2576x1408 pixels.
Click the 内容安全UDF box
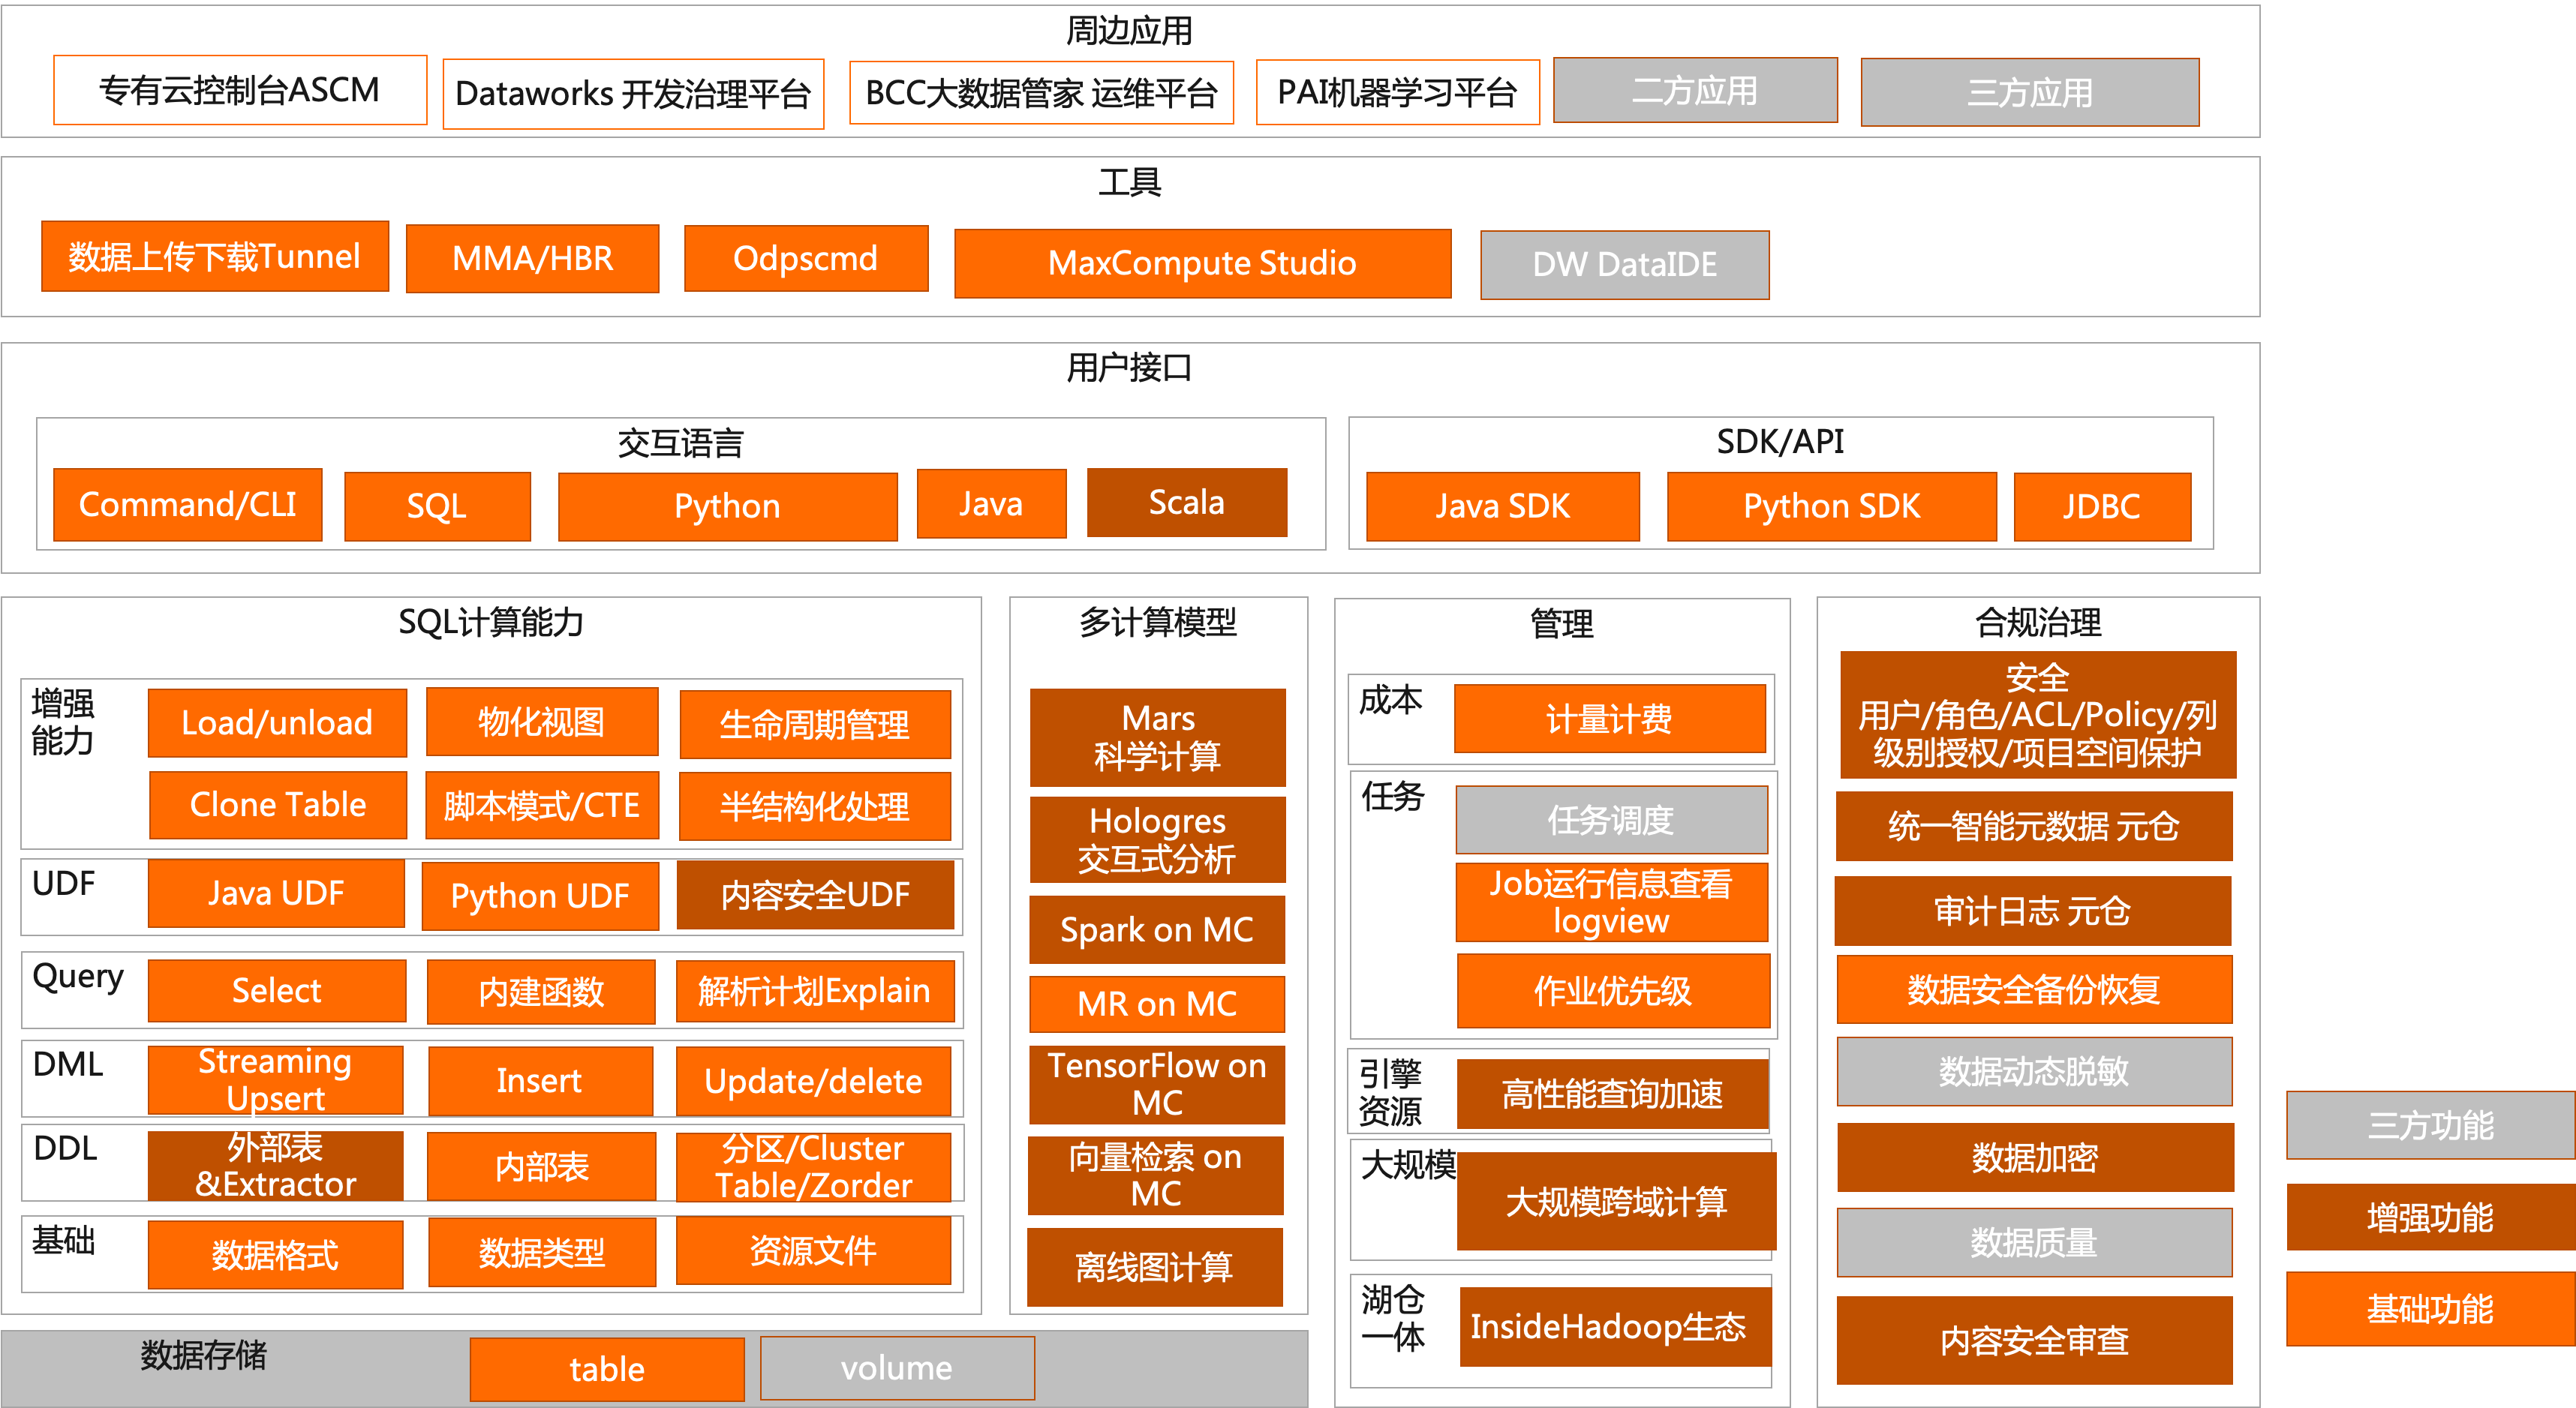point(815,895)
